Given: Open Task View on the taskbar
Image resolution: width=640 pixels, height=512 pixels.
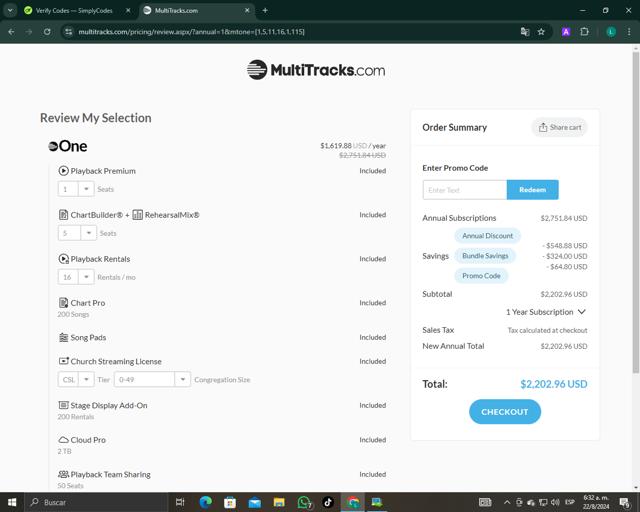Looking at the screenshot, I should (x=180, y=502).
